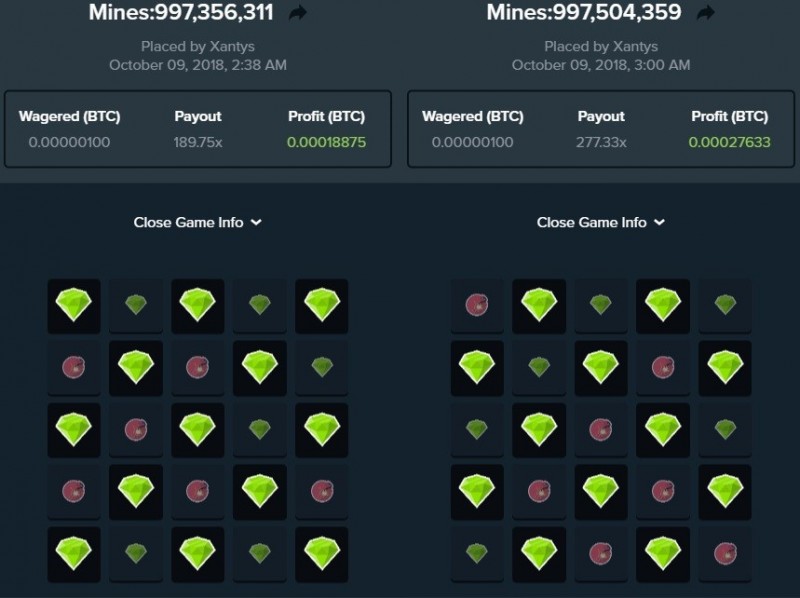
Task: Left board: click row 2, column 2 revealed gem
Action: [136, 367]
